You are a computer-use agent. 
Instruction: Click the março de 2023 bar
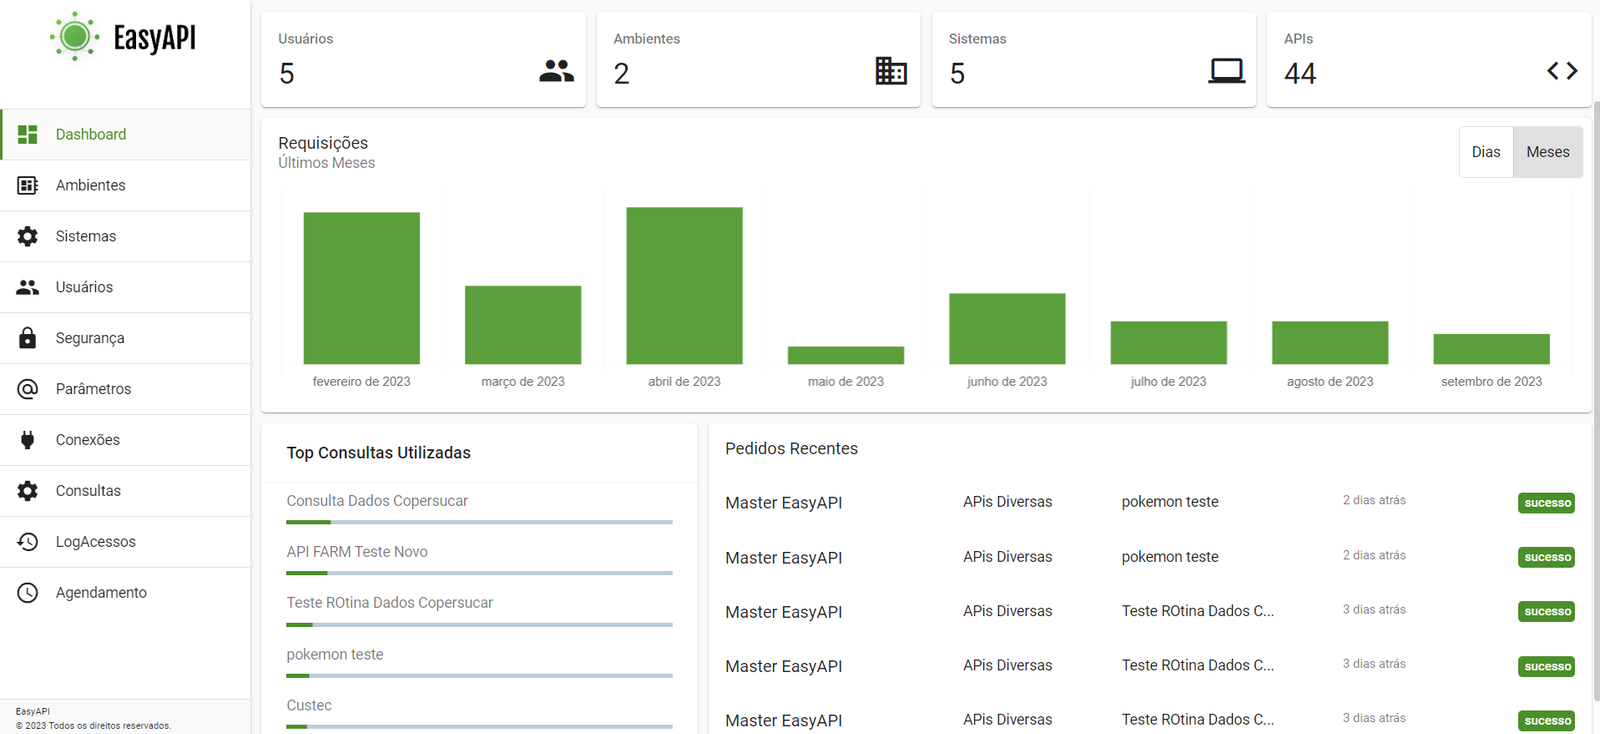point(523,325)
